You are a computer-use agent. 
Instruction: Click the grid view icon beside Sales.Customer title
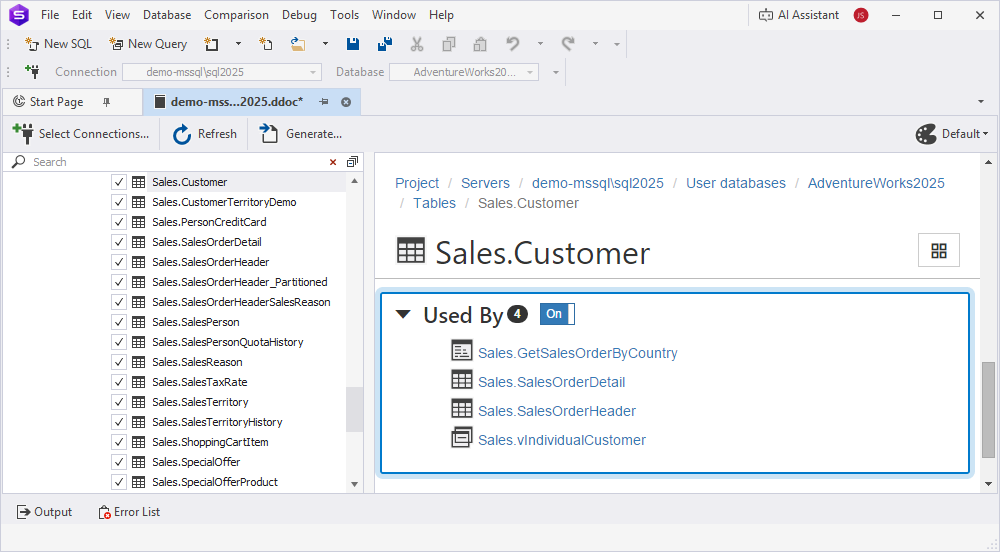[x=939, y=251]
